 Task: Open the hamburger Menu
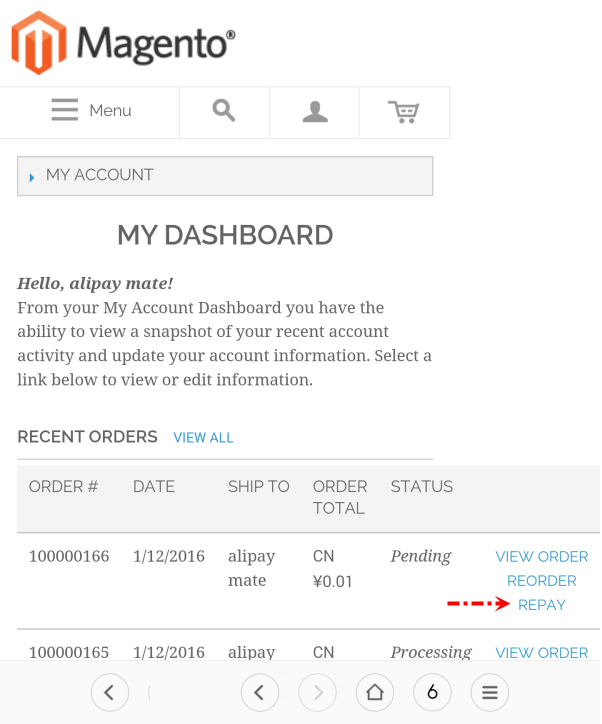[x=91, y=111]
